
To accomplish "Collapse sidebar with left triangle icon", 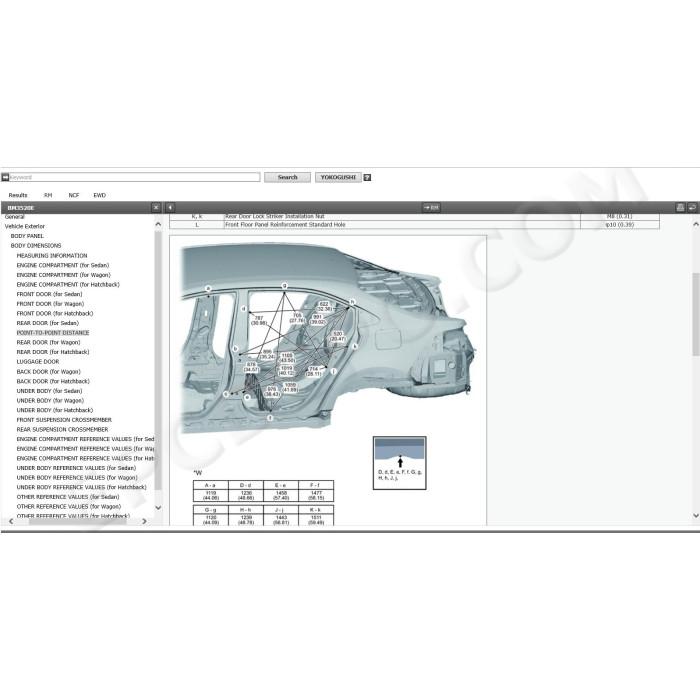I will pyautogui.click(x=170, y=208).
